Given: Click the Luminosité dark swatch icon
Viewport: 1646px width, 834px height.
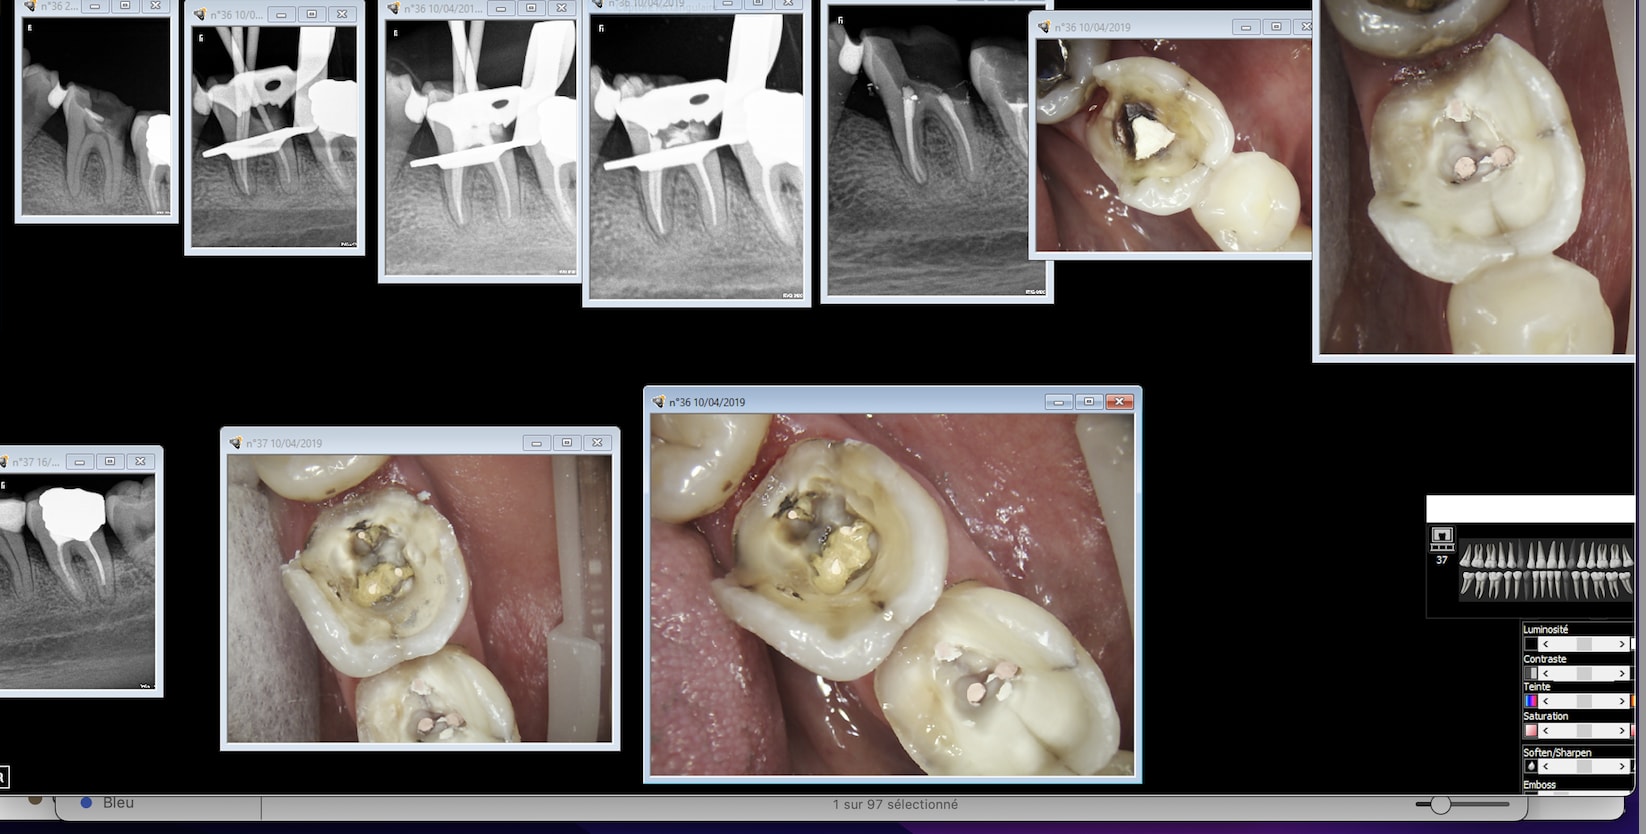Looking at the screenshot, I should (1530, 644).
